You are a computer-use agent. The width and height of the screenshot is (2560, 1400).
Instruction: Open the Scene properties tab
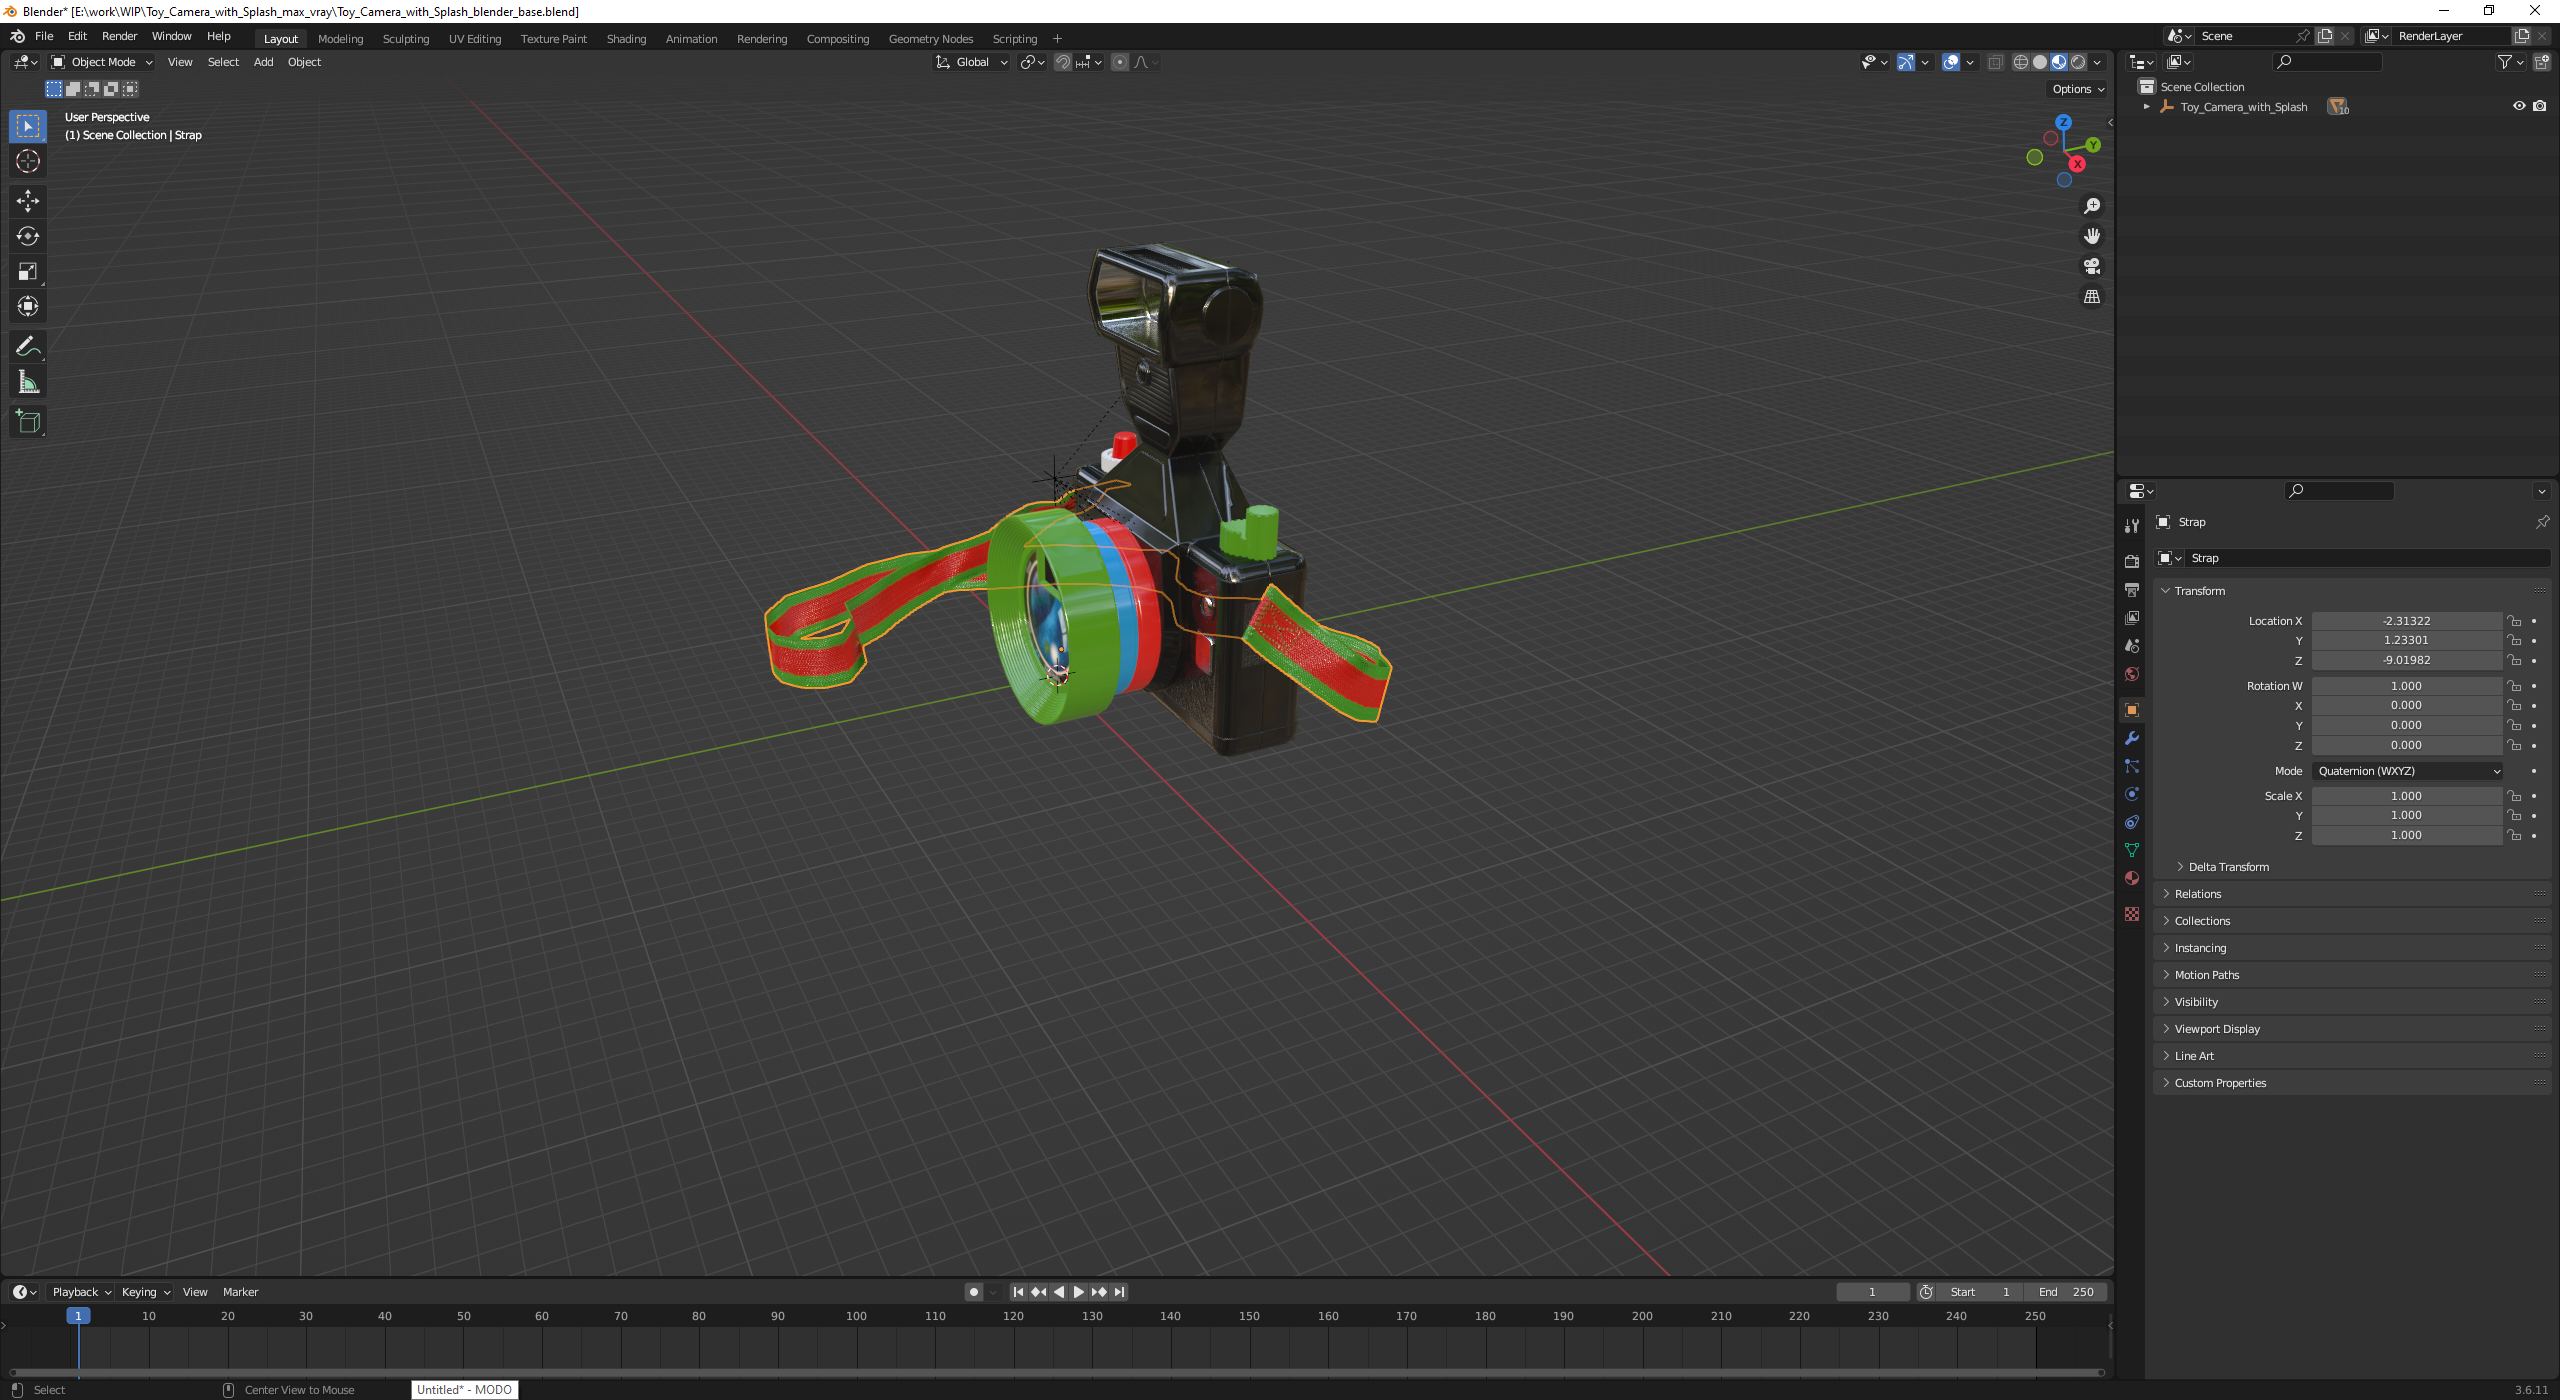(2132, 646)
